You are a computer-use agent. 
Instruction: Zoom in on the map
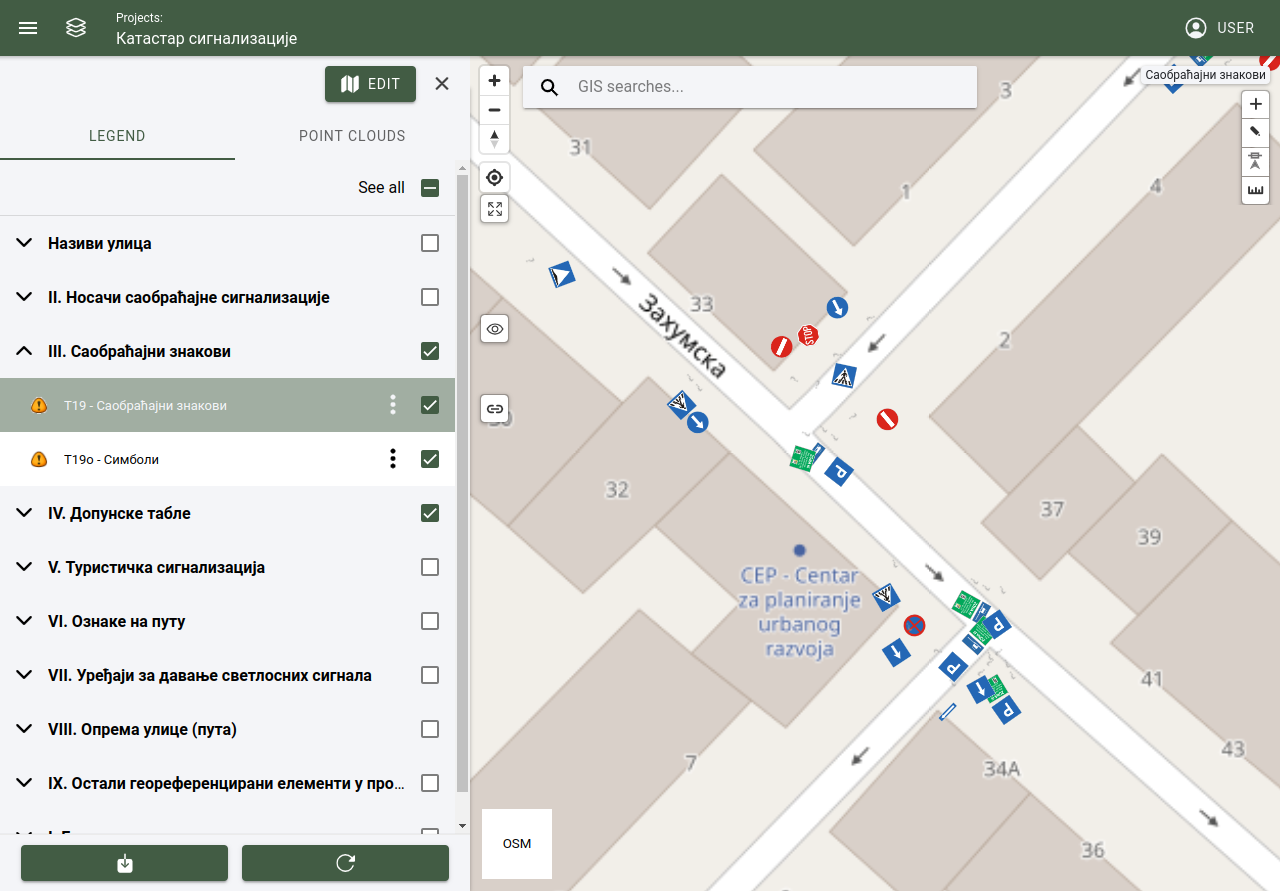494,81
